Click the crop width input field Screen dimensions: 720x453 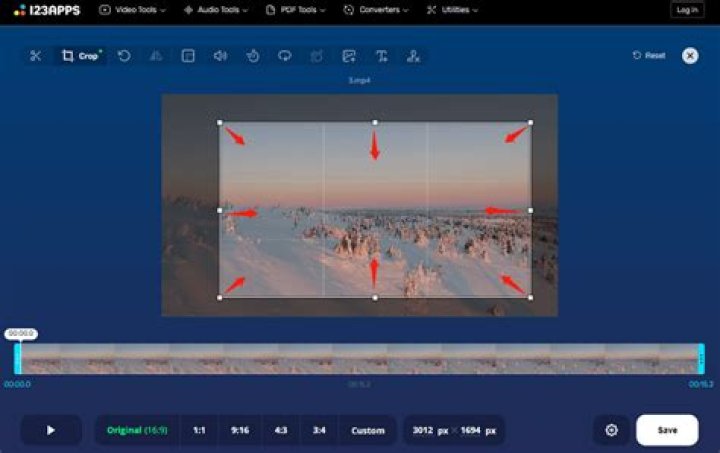point(427,430)
